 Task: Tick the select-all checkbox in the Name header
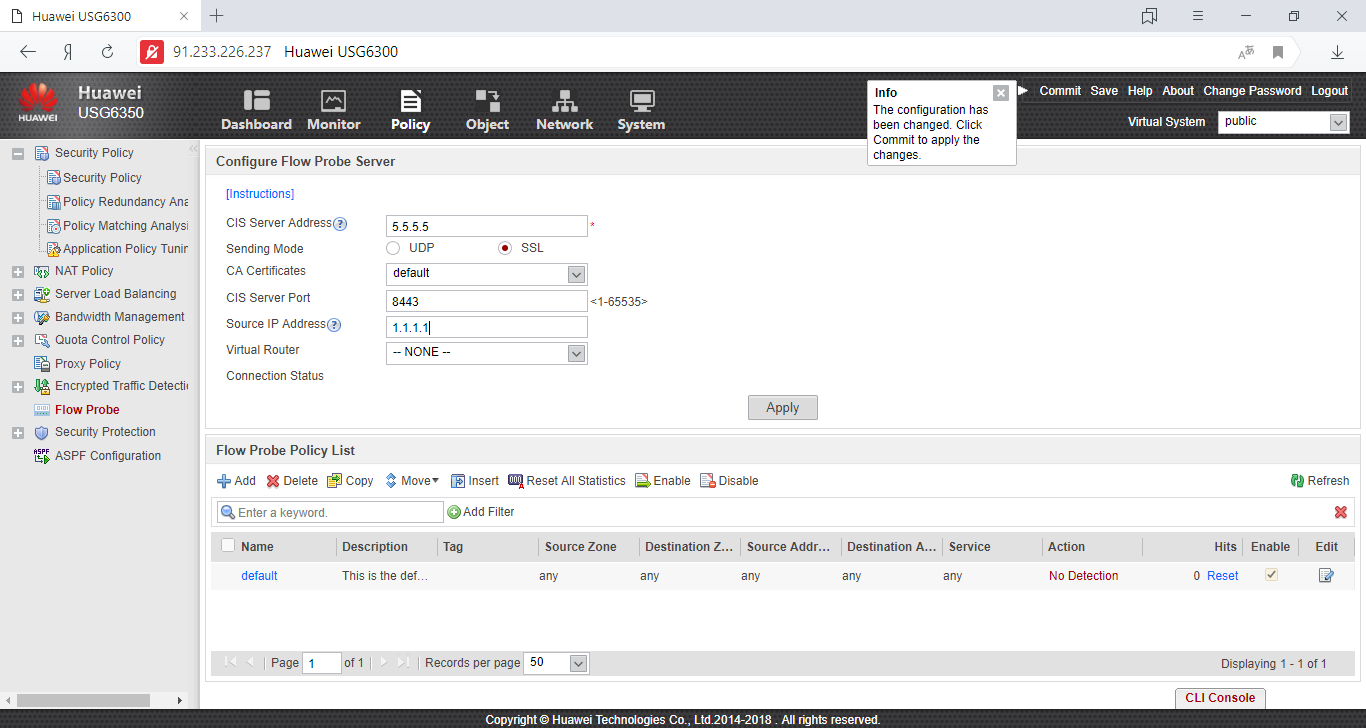(228, 546)
